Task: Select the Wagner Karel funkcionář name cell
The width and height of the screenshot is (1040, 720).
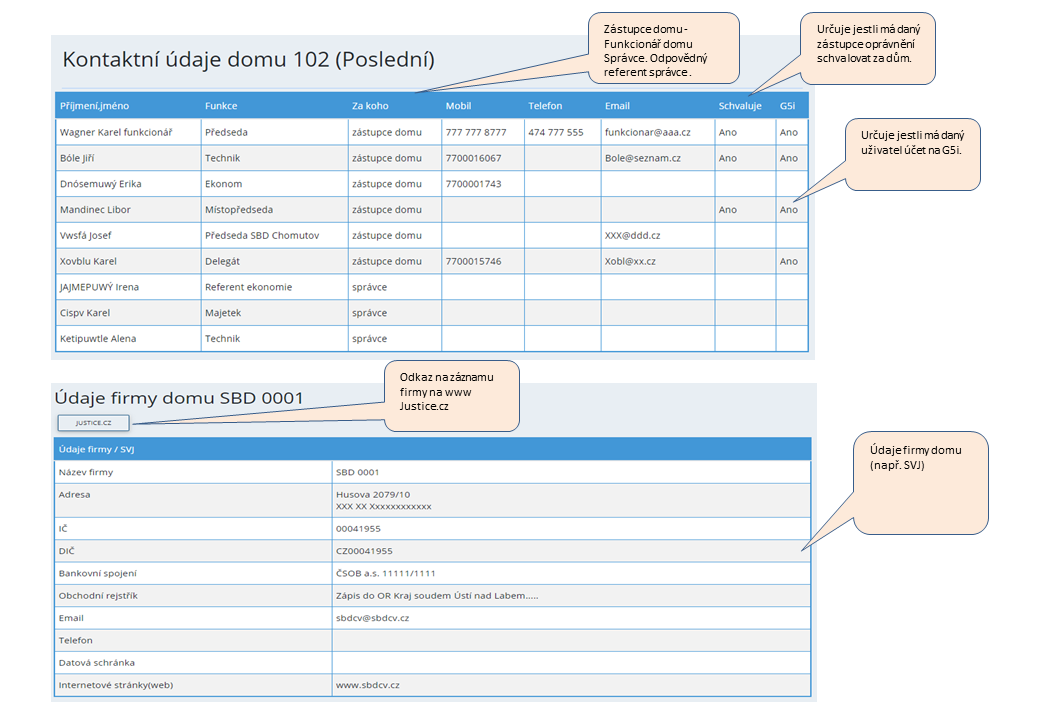Action: [x=116, y=132]
